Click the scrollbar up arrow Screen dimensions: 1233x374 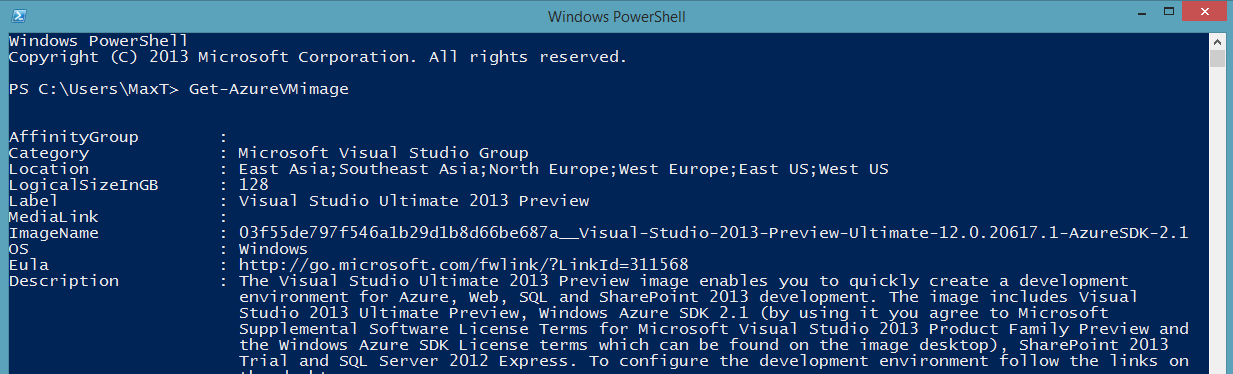coord(1217,40)
